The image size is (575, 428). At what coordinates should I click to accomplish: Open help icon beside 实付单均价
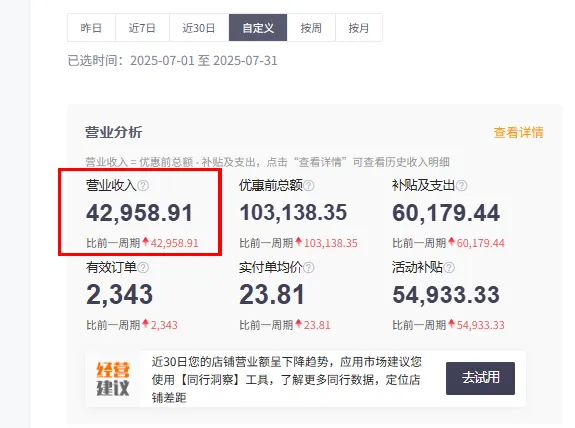point(309,268)
